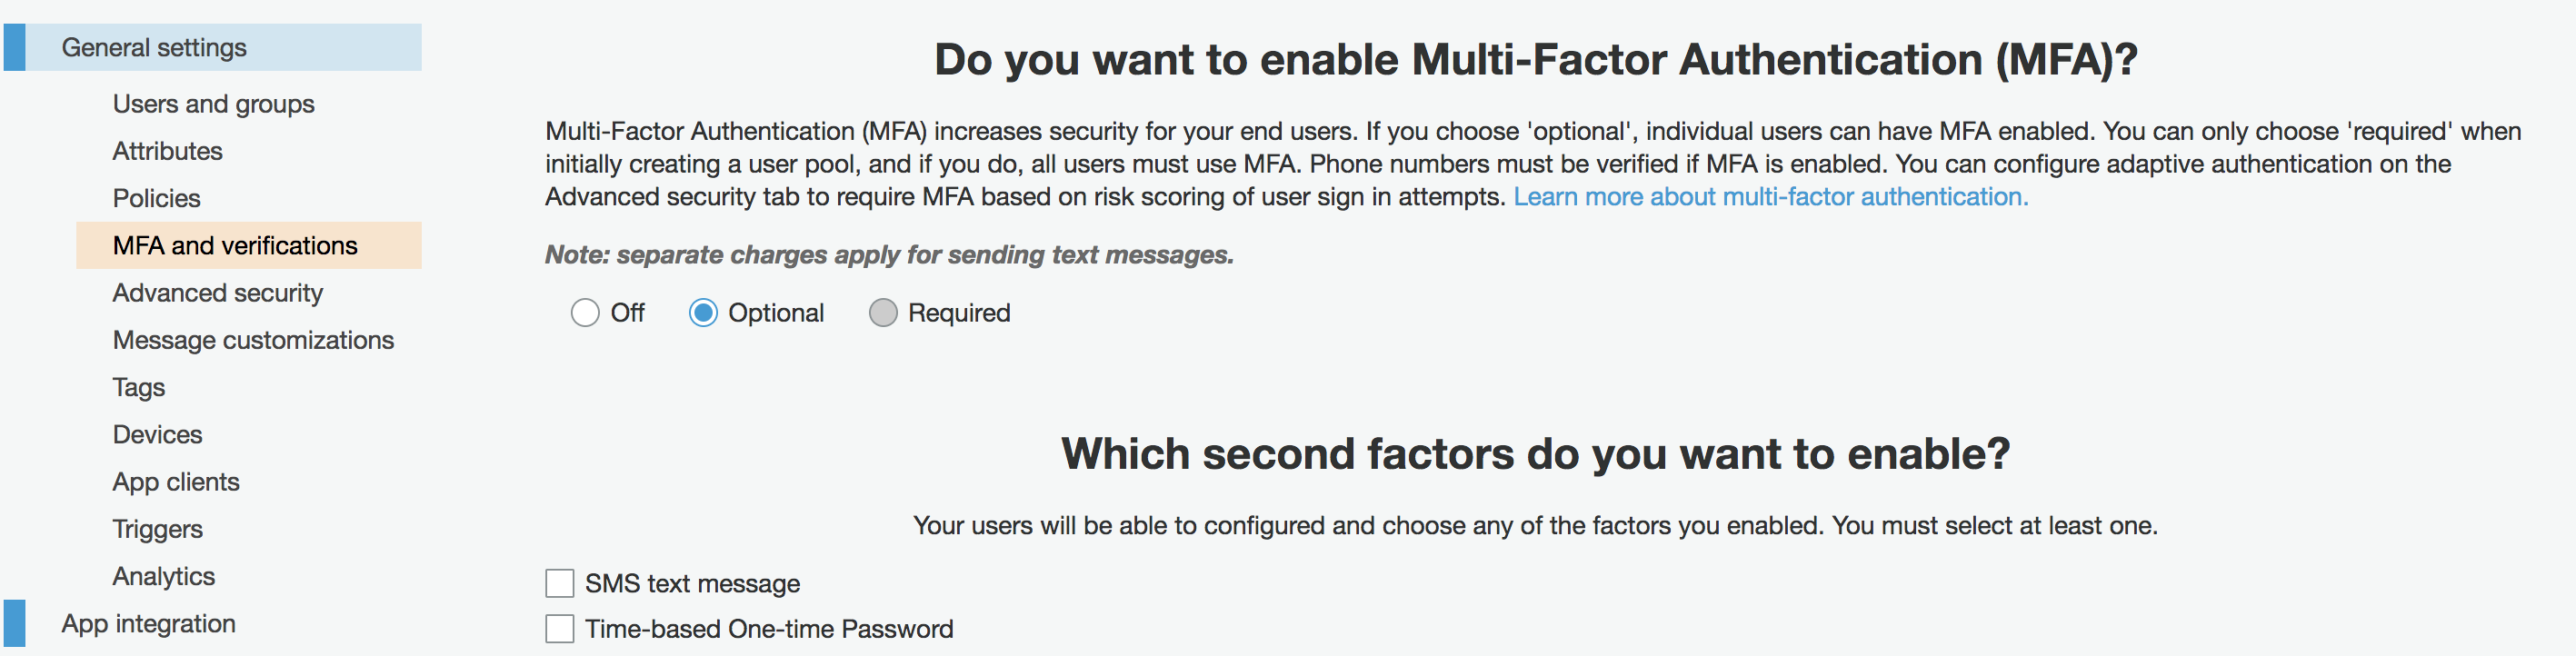Set MFA to Required
Image resolution: width=2576 pixels, height=656 pixels.
pyautogui.click(x=883, y=312)
